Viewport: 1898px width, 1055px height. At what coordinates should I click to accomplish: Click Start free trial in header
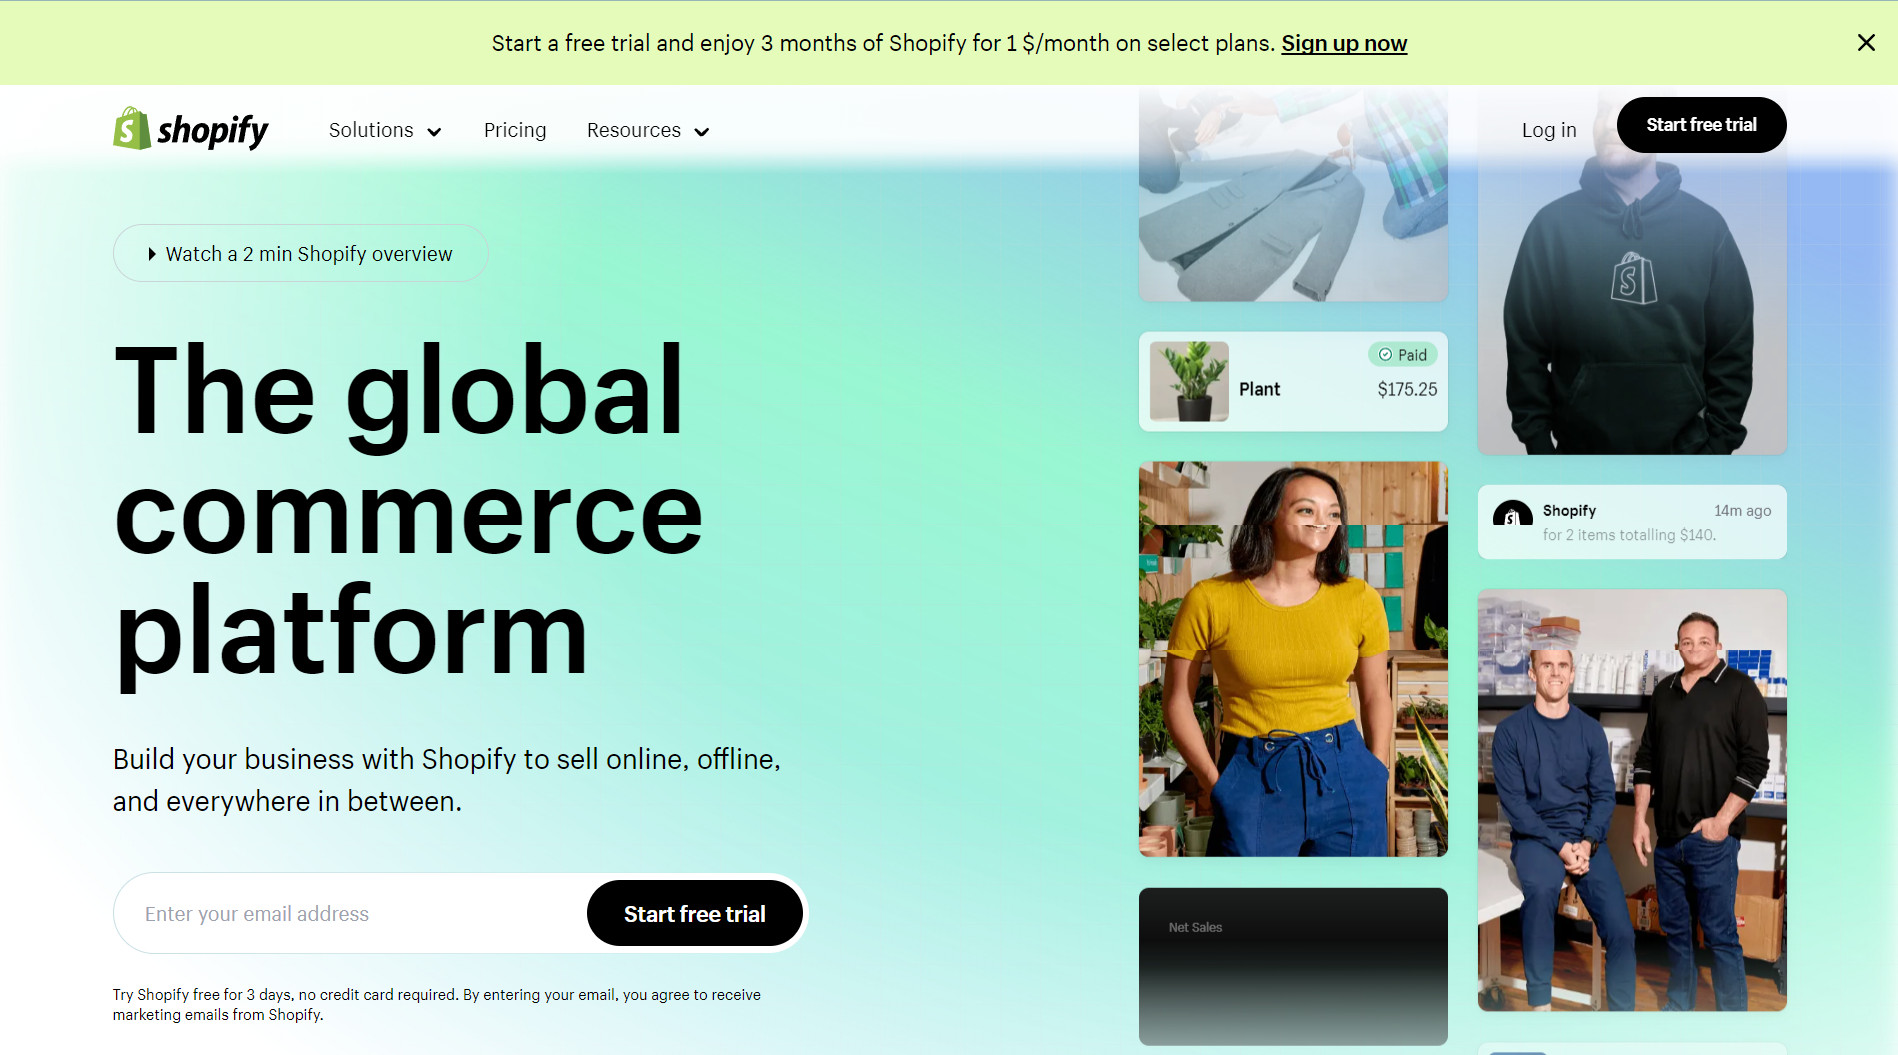point(1701,125)
